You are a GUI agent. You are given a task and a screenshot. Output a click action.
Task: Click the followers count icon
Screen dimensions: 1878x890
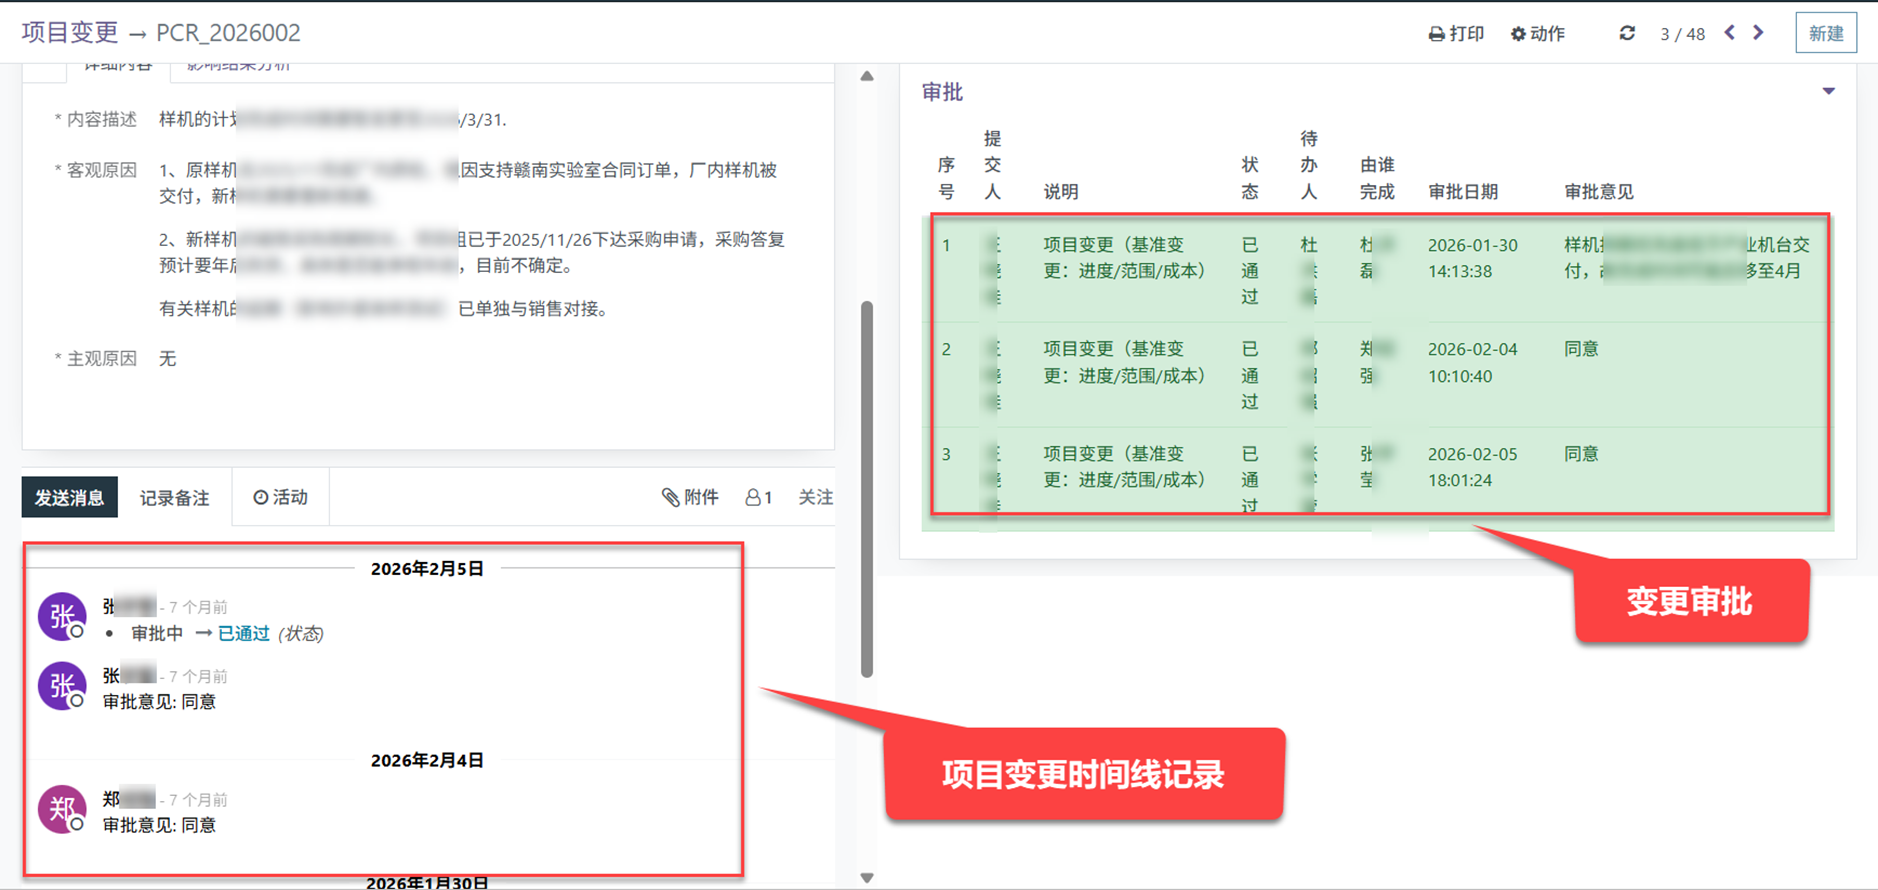(758, 497)
